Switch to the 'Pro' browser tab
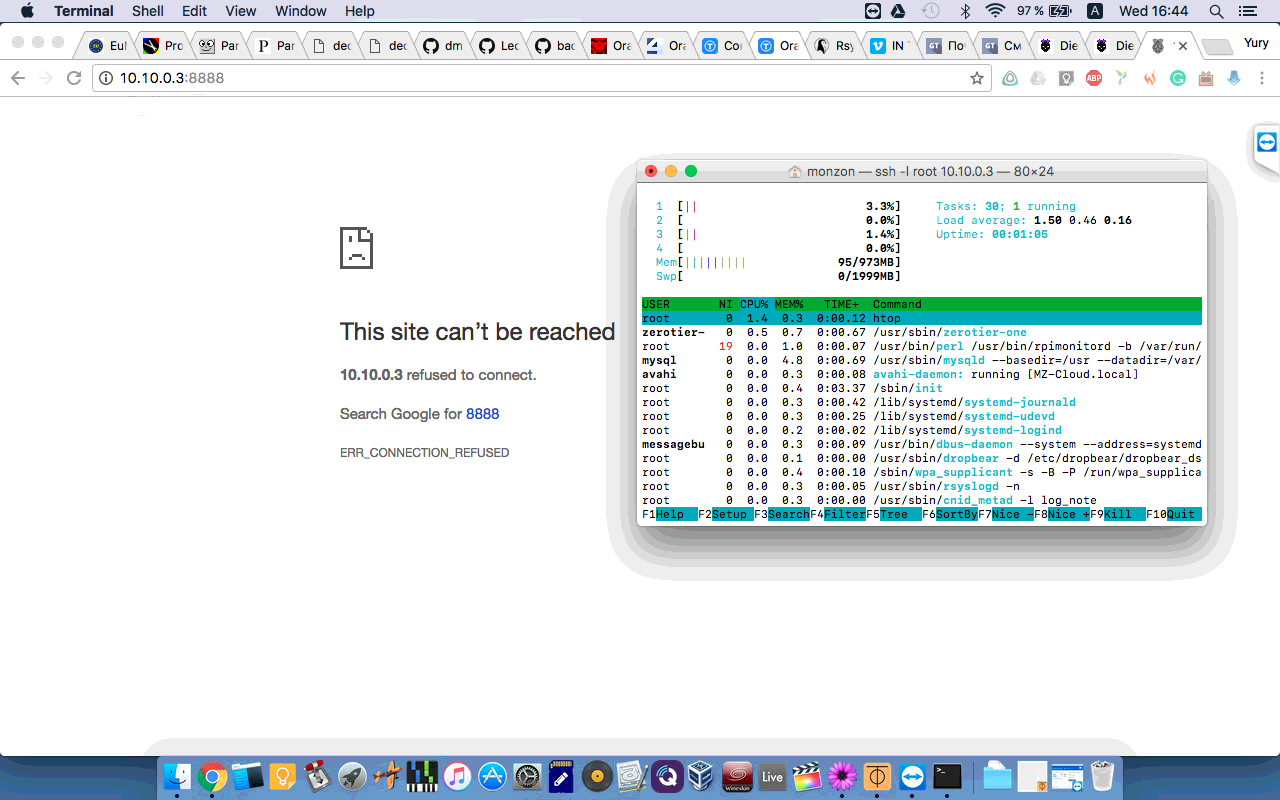The width and height of the screenshot is (1280, 800). coord(162,46)
